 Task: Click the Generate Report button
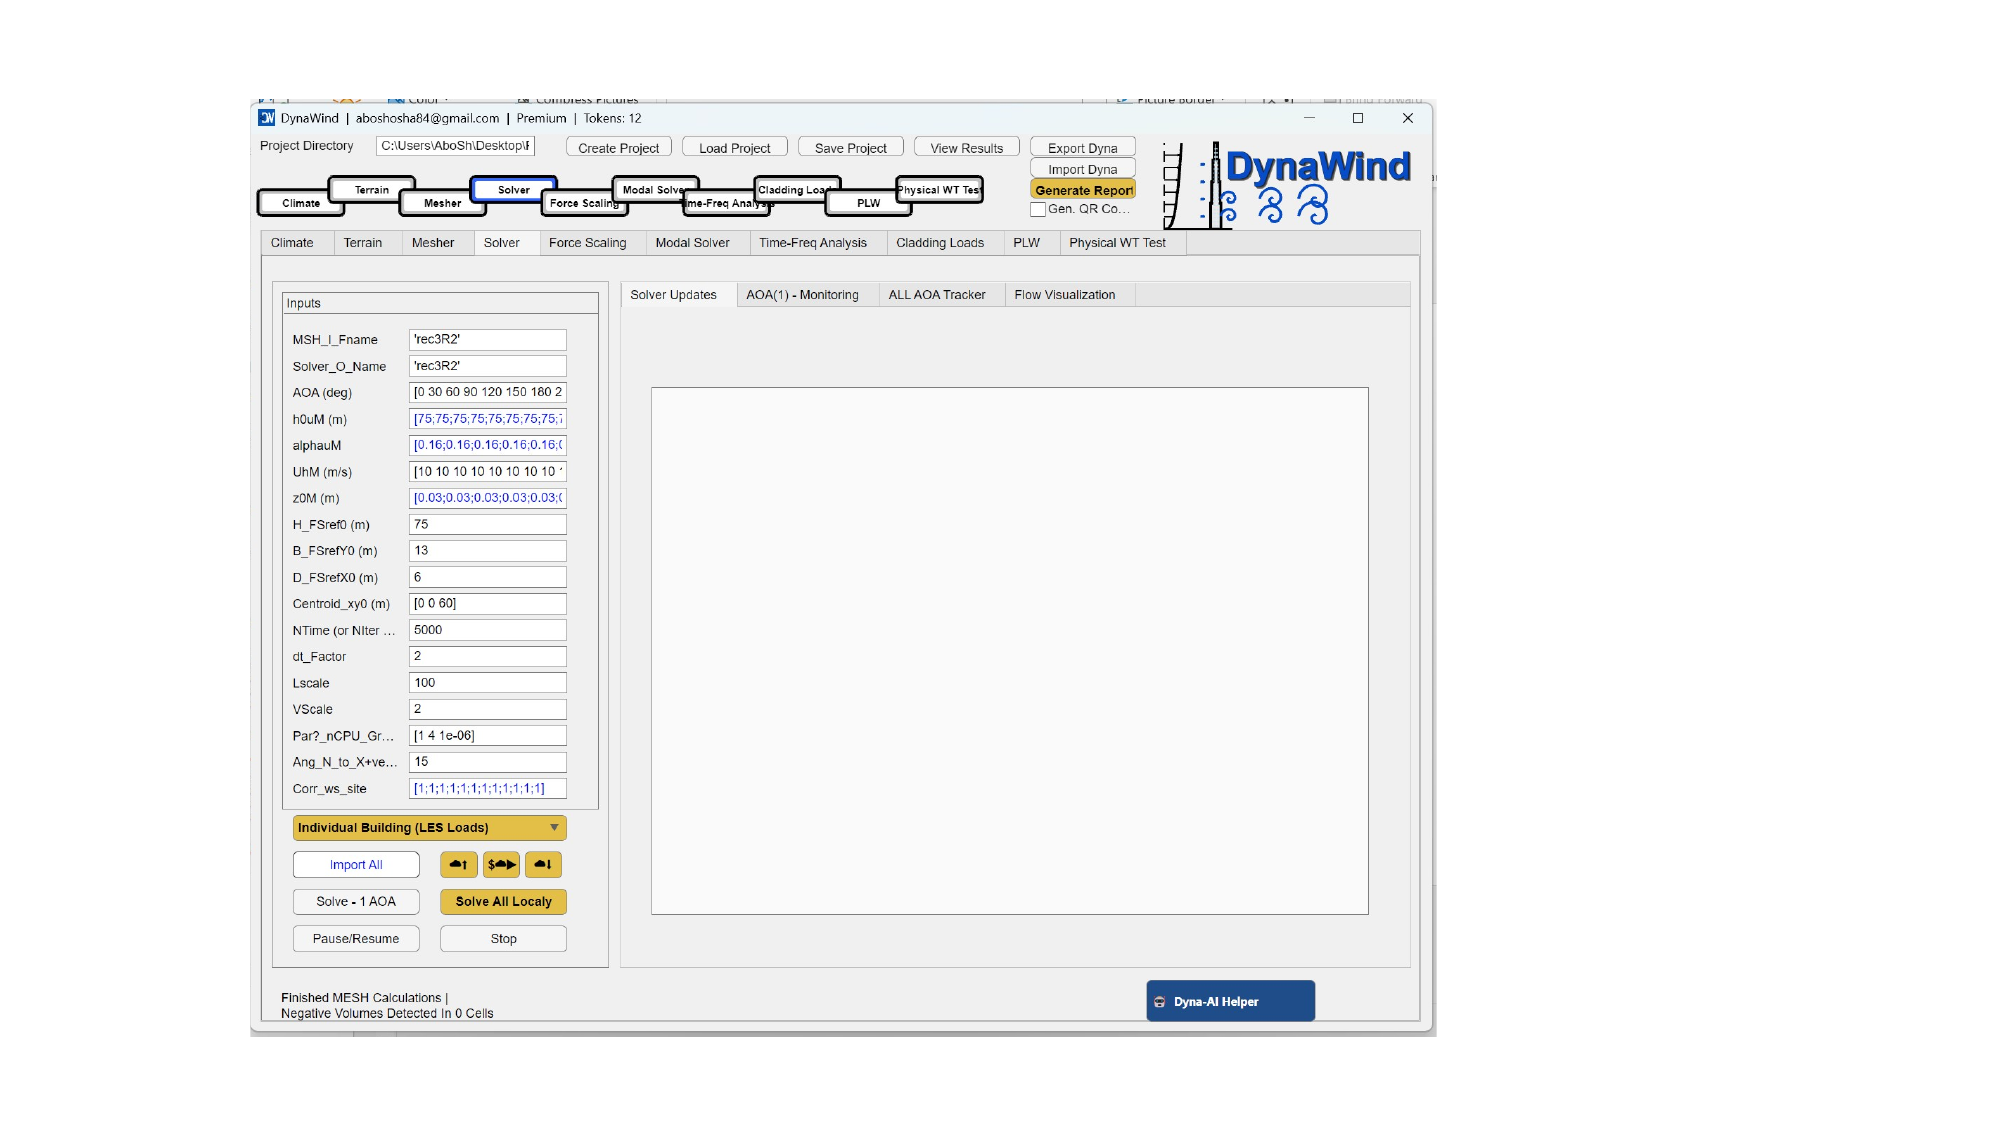tap(1083, 190)
